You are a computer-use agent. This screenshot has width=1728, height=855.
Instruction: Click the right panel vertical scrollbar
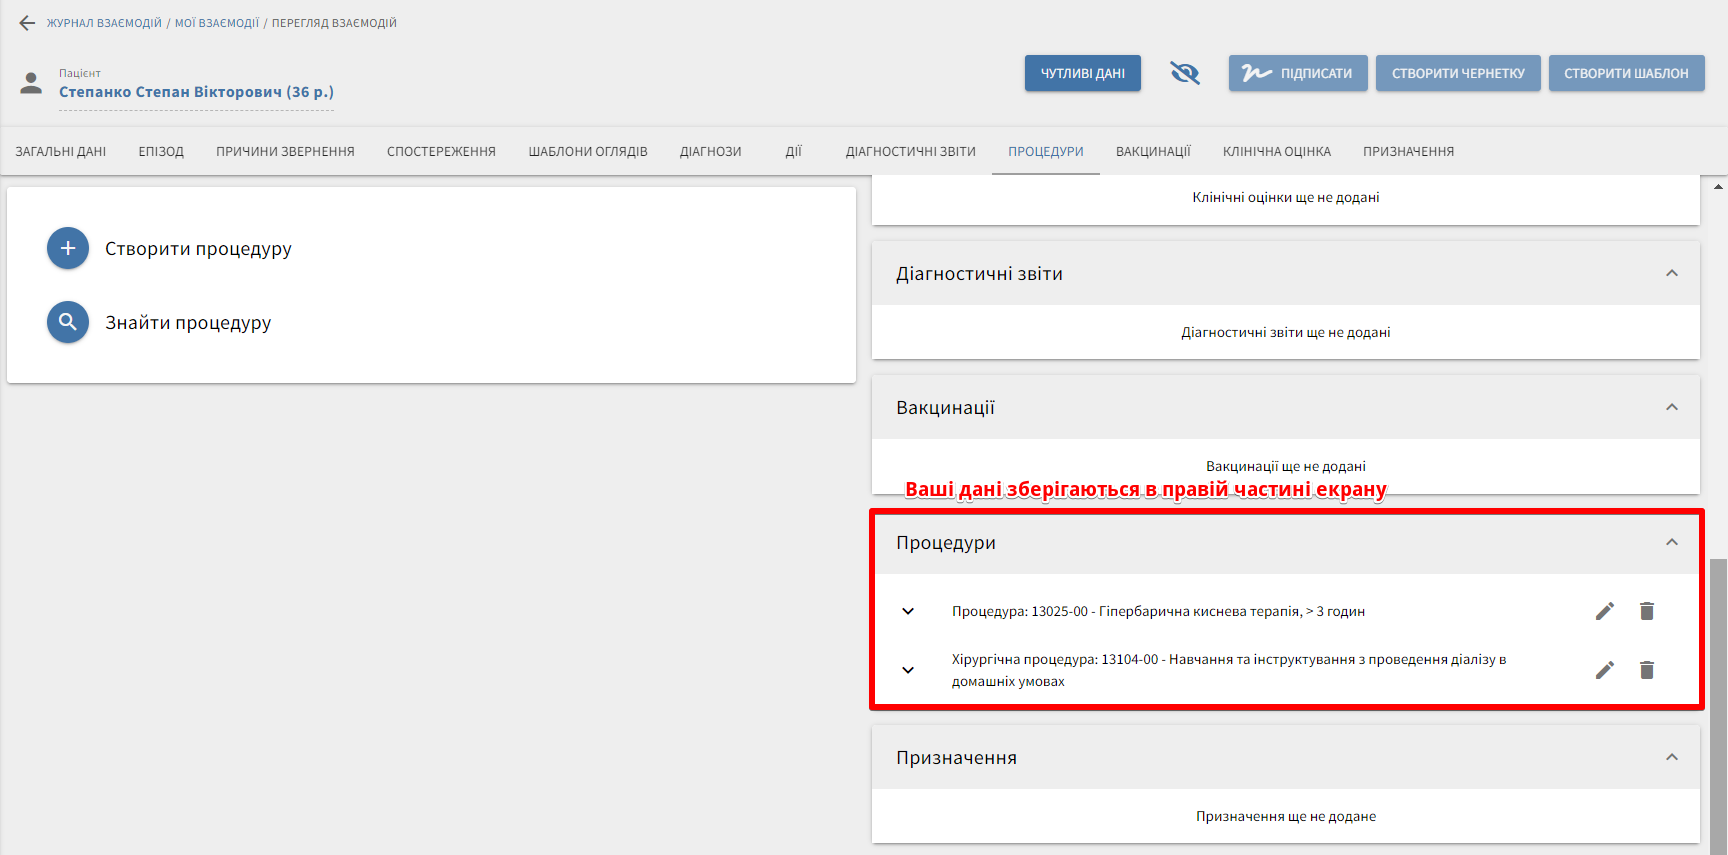(x=1718, y=700)
